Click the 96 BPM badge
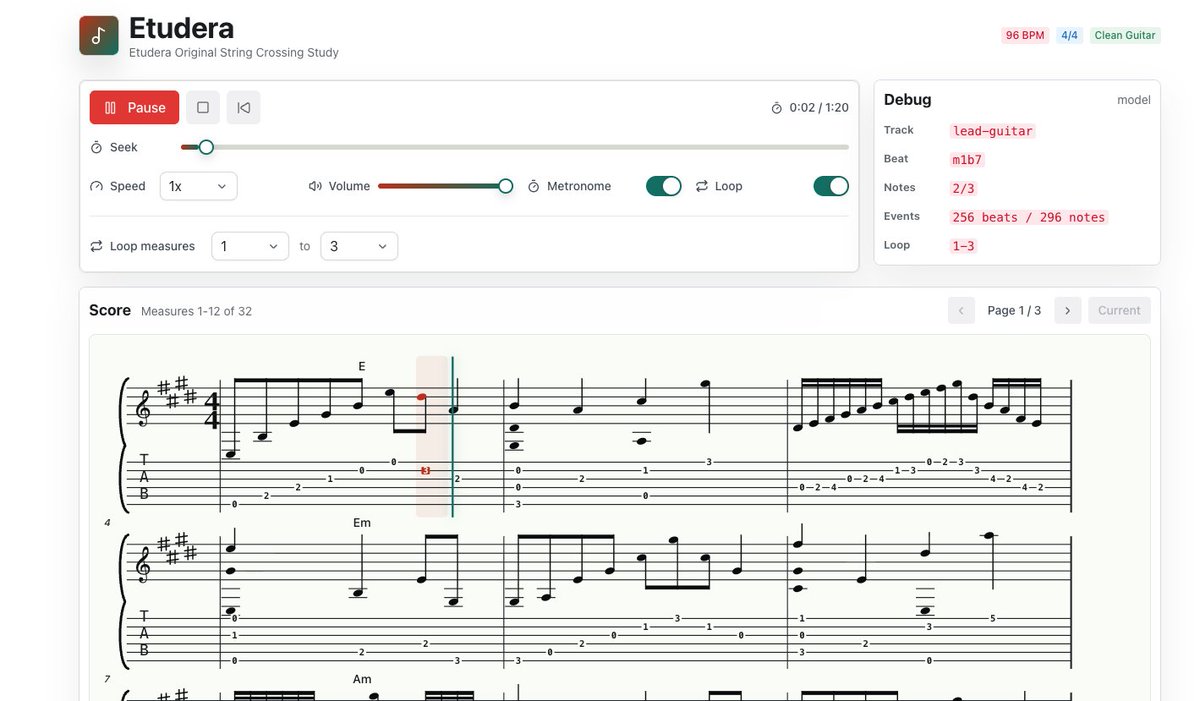 click(1025, 35)
